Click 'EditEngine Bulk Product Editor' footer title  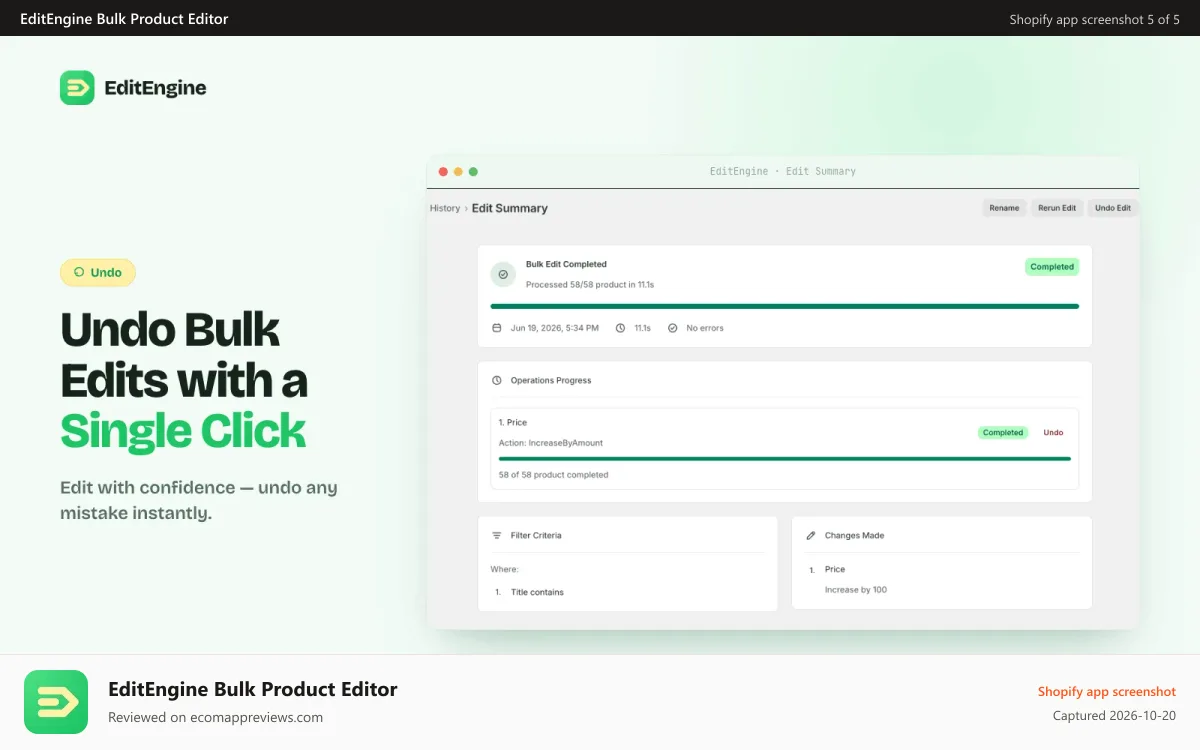point(253,689)
